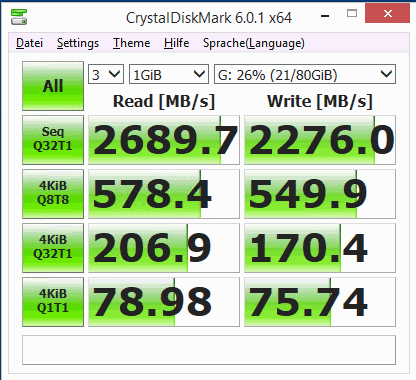Start the 4KiB Q32T1 test

tap(53, 248)
